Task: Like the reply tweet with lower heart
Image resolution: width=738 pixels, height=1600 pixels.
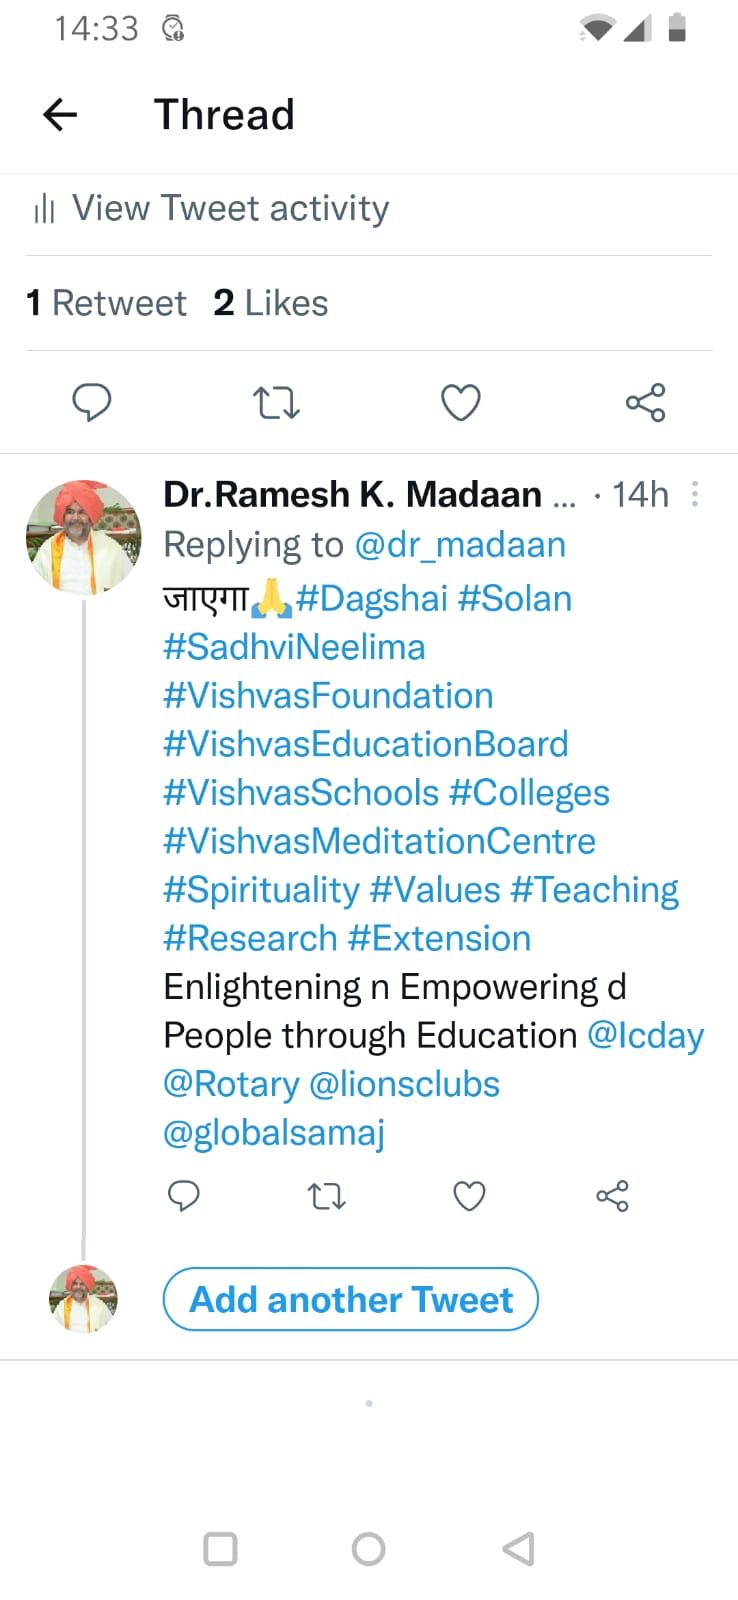Action: coord(469,1196)
